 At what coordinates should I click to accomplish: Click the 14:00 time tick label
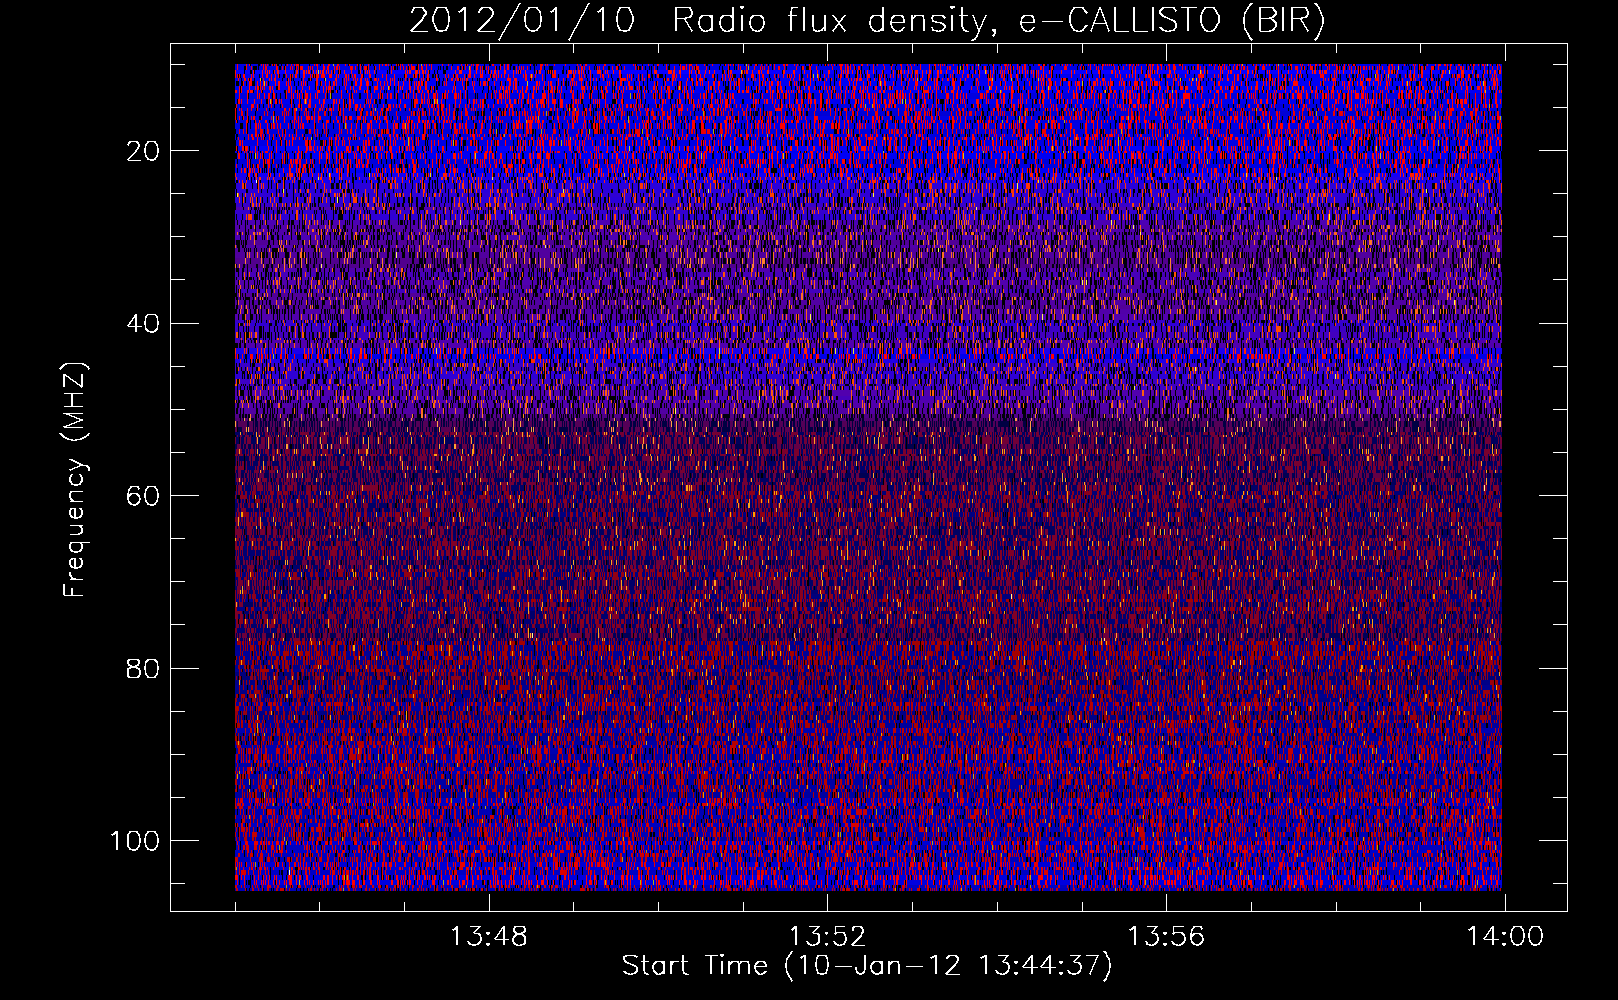1505,937
